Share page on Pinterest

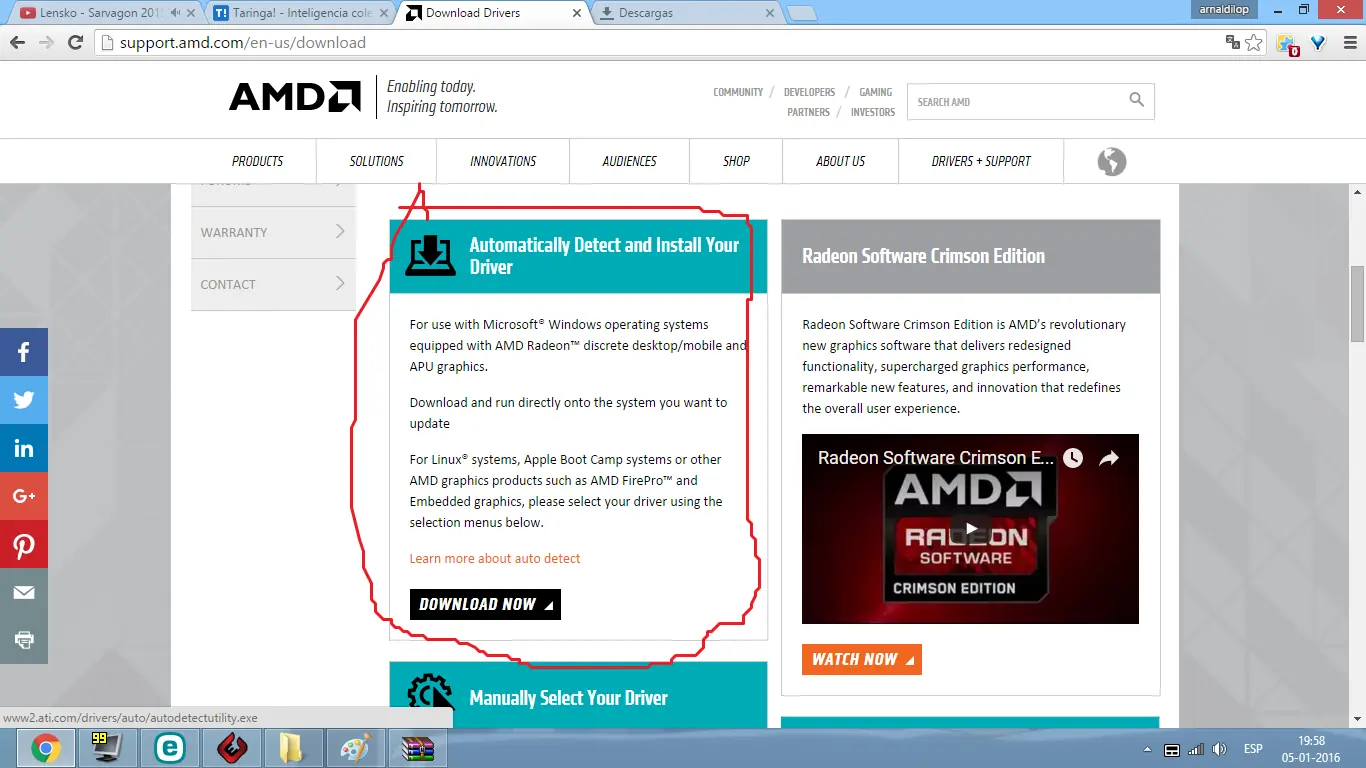tap(24, 544)
